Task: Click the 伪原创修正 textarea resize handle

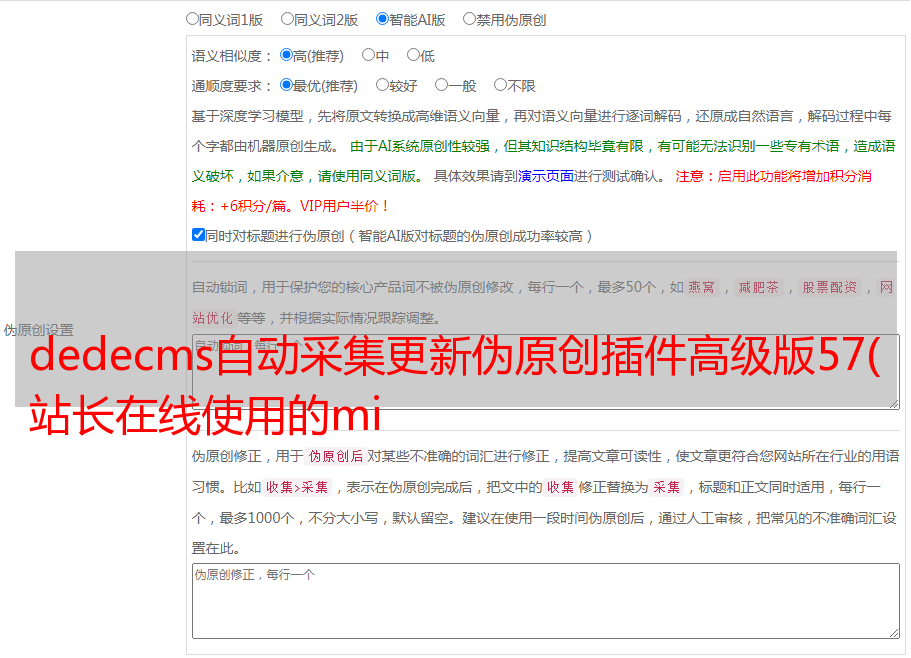Action: pyautogui.click(x=894, y=633)
